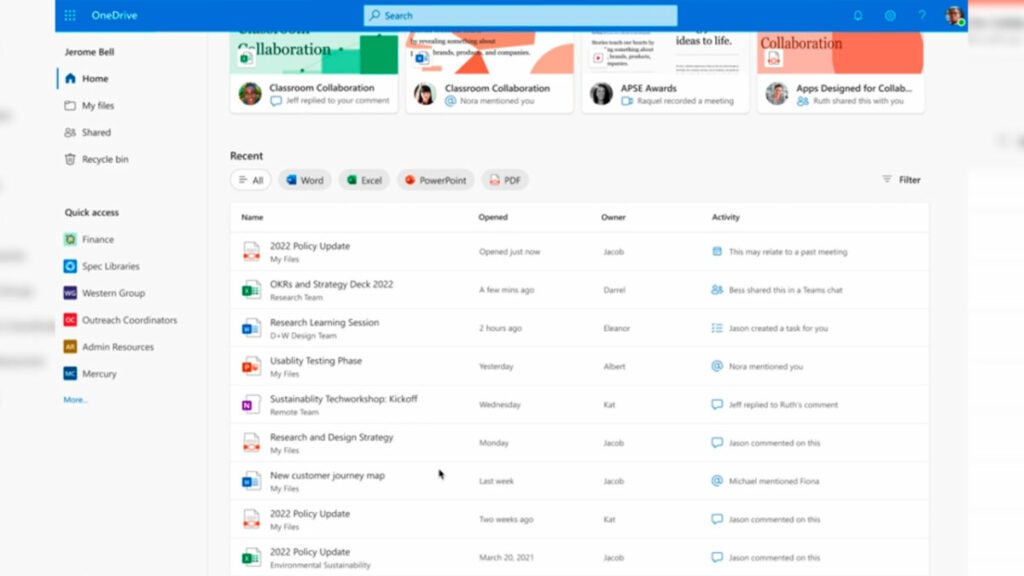
Task: Toggle the PowerPoint filter pill
Action: click(434, 180)
